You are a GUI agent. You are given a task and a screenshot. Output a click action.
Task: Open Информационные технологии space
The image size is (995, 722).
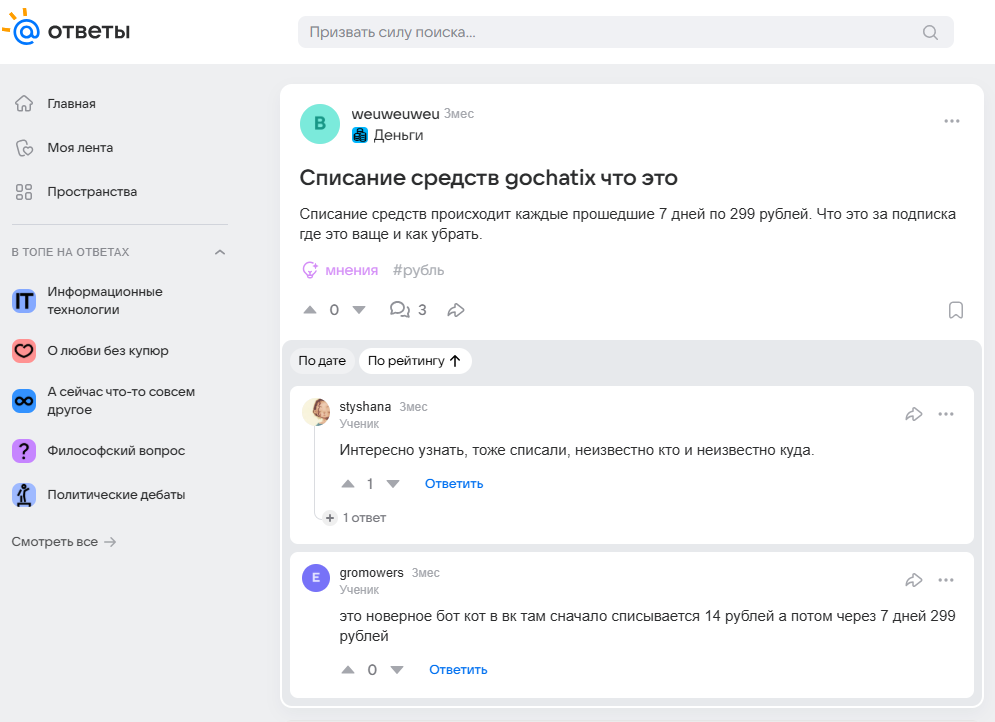click(x=105, y=301)
